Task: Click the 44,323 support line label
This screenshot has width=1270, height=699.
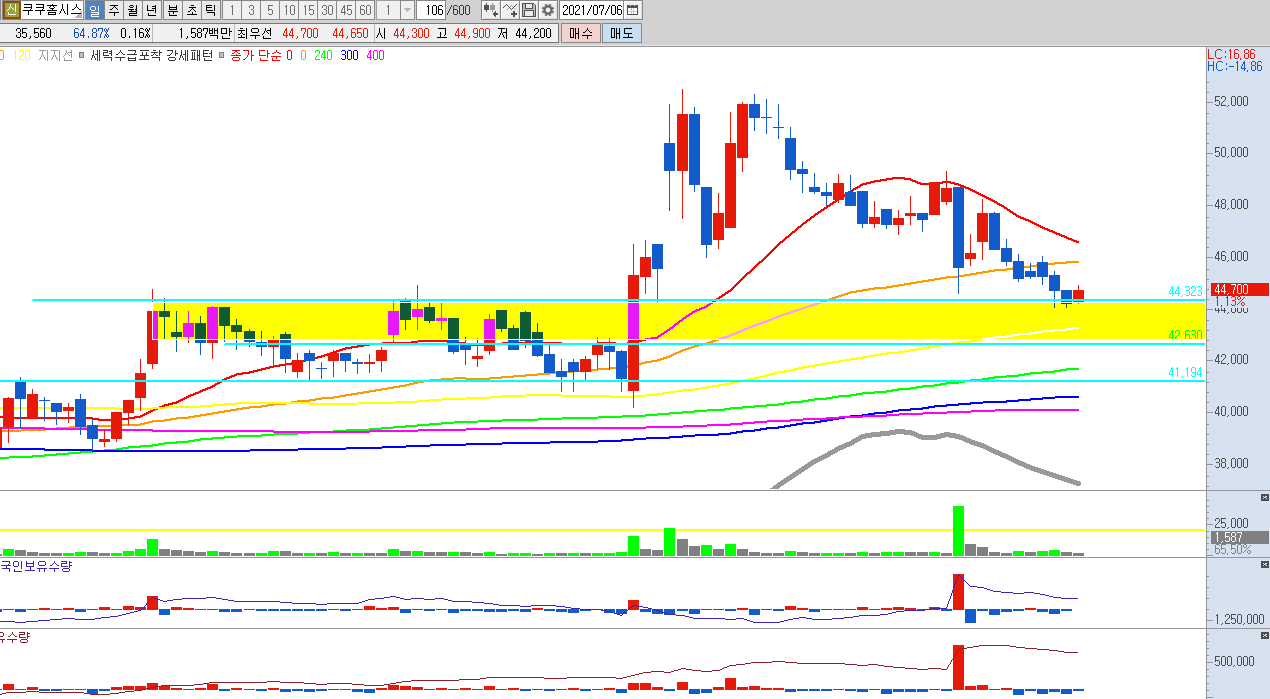Action: pos(1185,291)
